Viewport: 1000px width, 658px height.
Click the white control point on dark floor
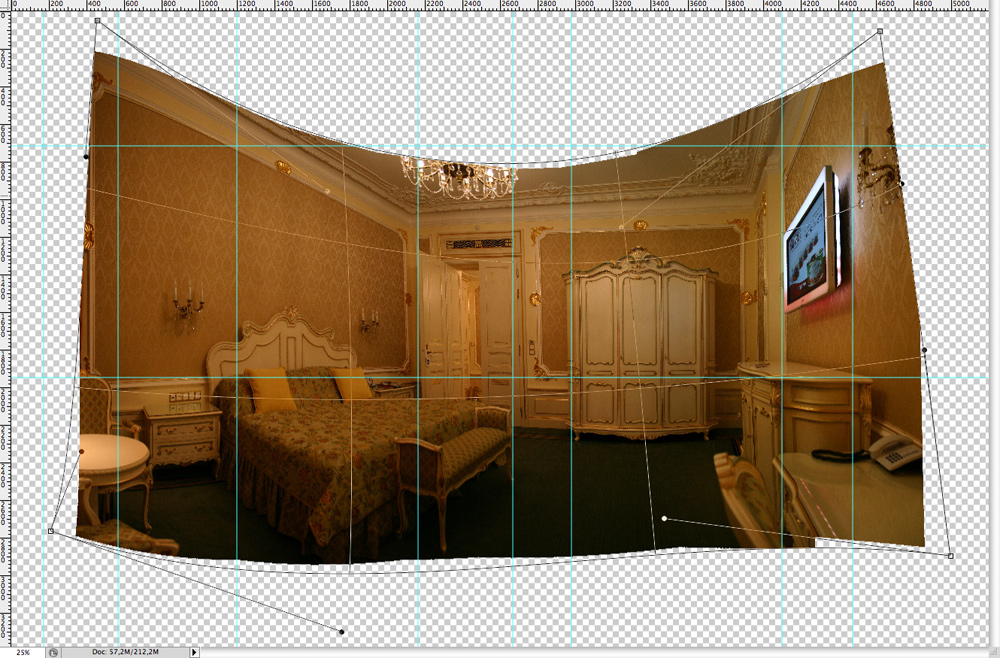point(664,518)
